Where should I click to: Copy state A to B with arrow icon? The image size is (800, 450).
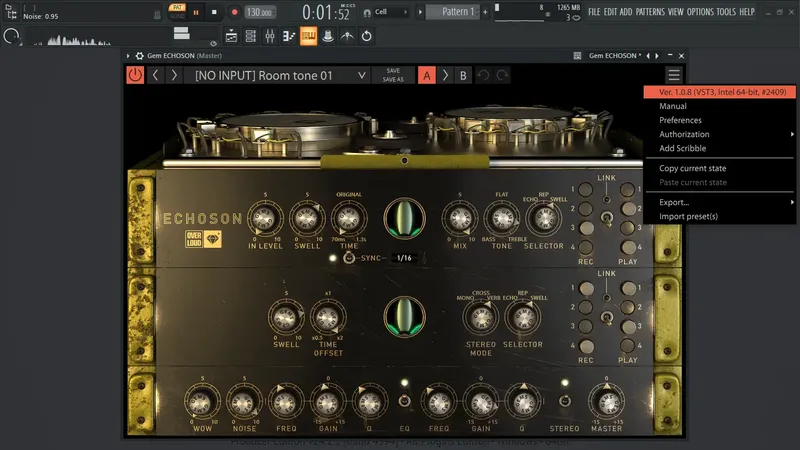point(445,76)
